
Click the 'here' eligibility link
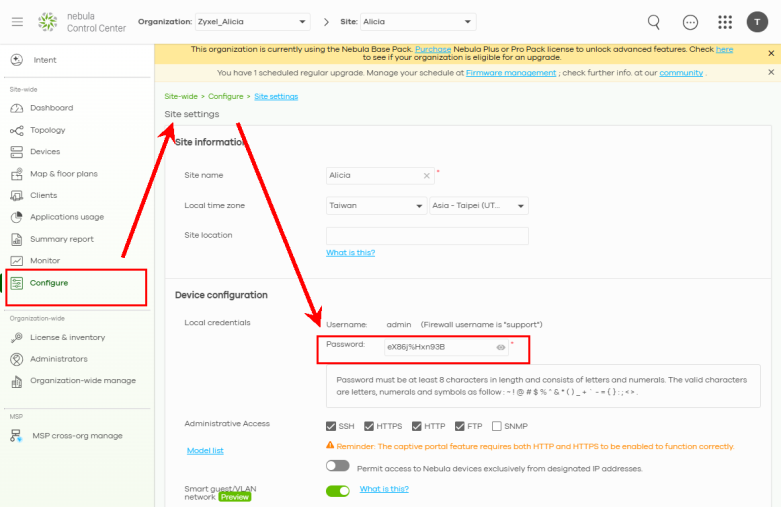(724, 49)
